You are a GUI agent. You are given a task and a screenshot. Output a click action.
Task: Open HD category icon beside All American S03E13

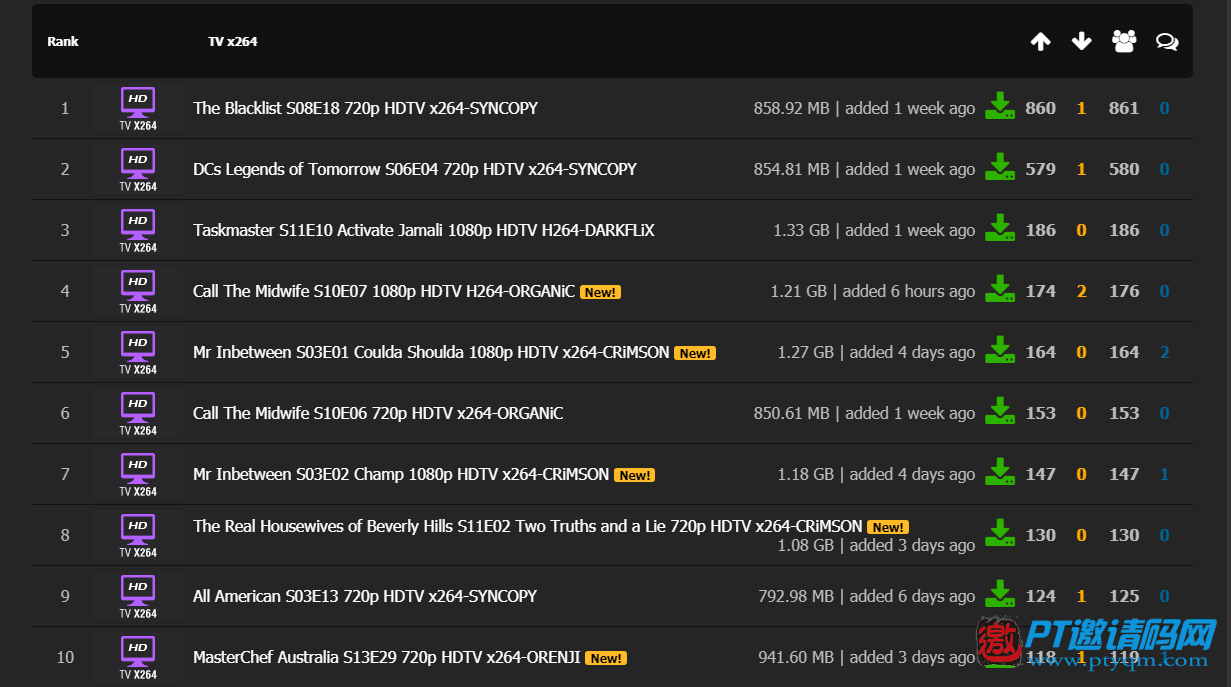click(138, 596)
